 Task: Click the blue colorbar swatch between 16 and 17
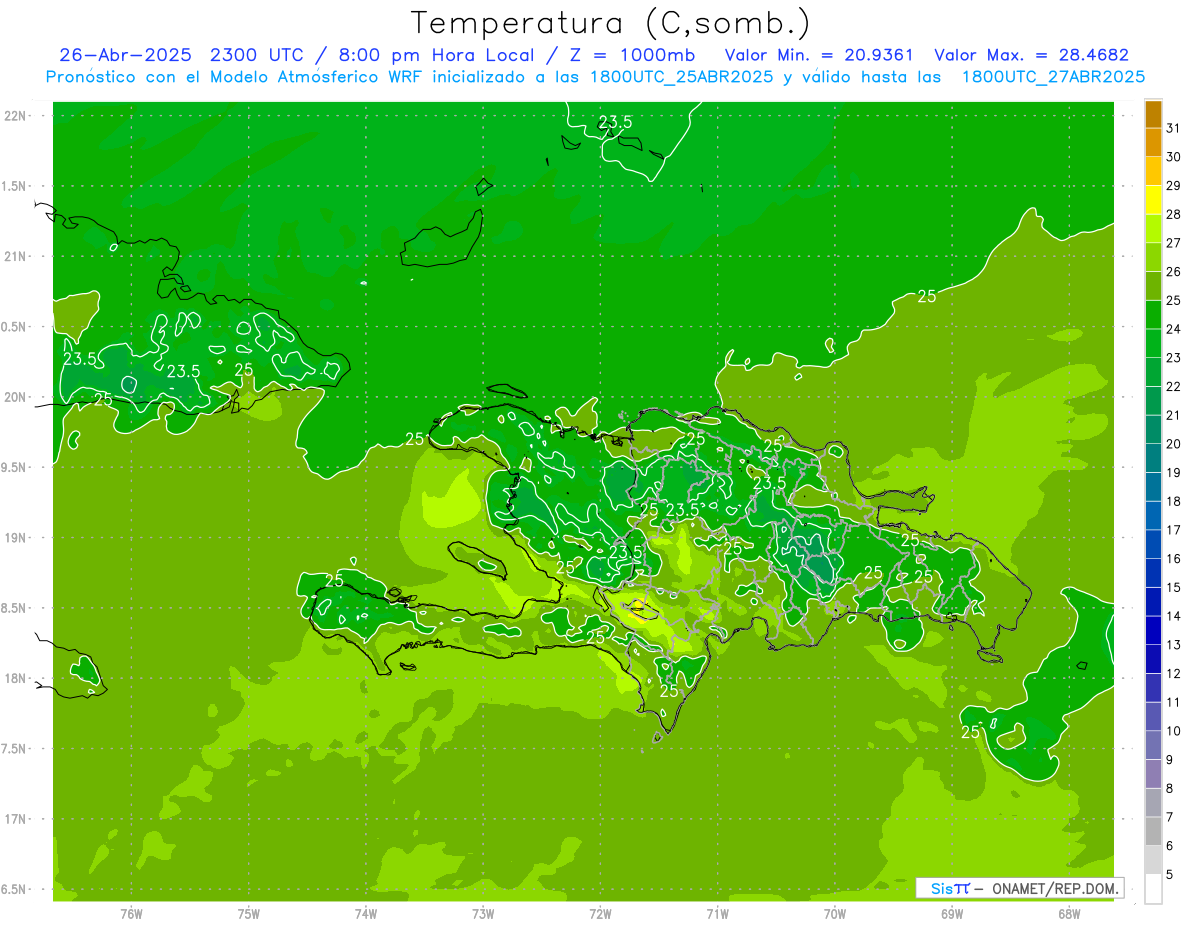1153,544
